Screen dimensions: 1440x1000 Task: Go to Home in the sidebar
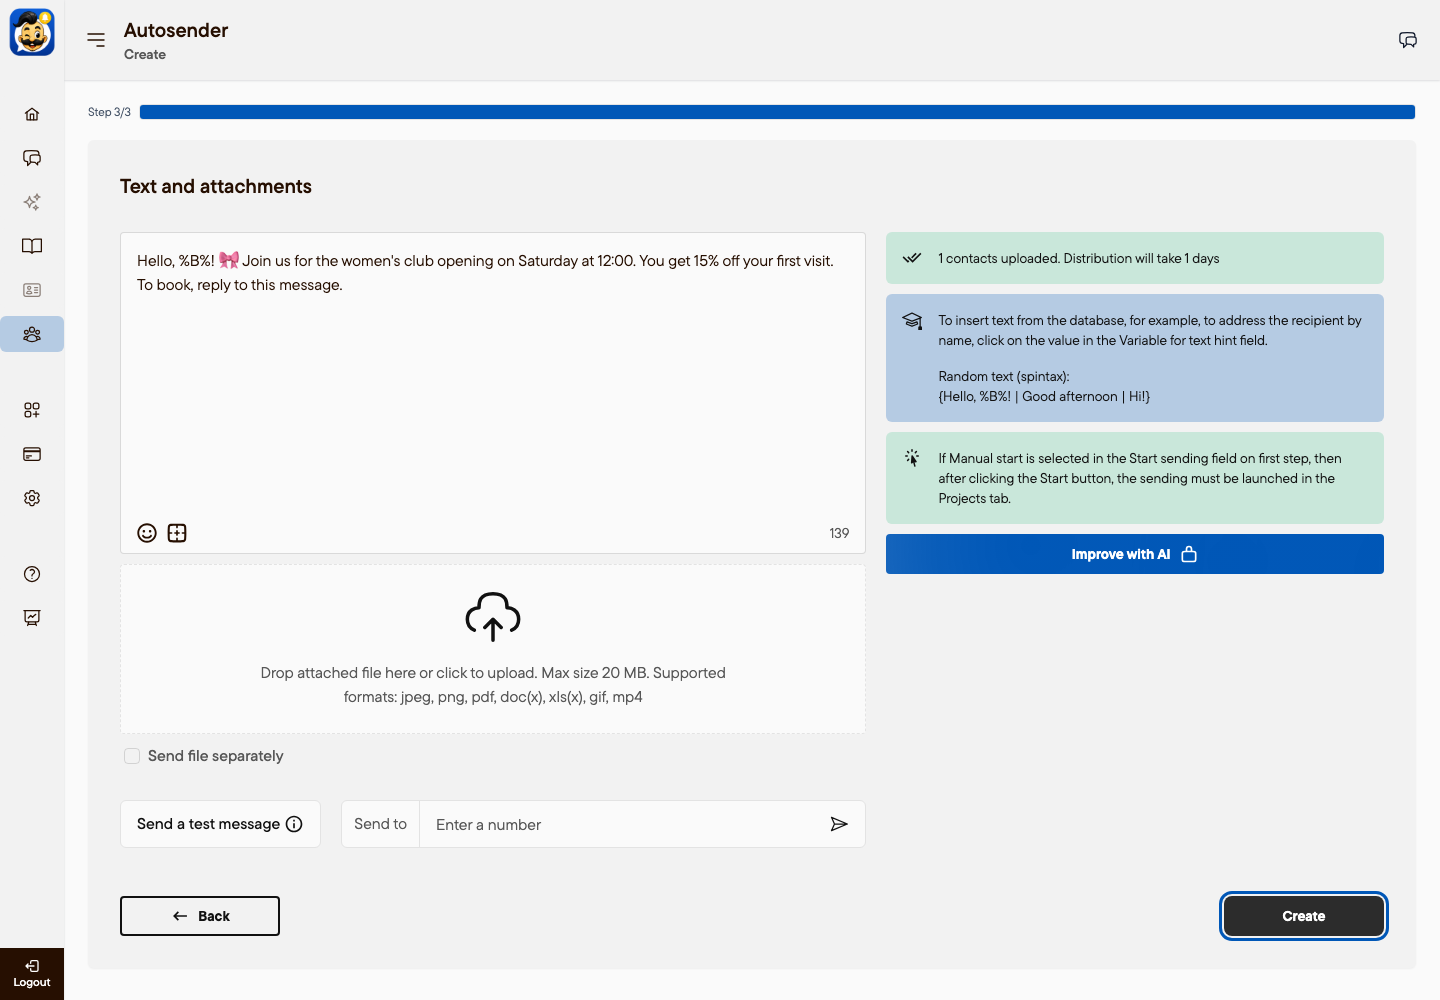click(x=32, y=114)
